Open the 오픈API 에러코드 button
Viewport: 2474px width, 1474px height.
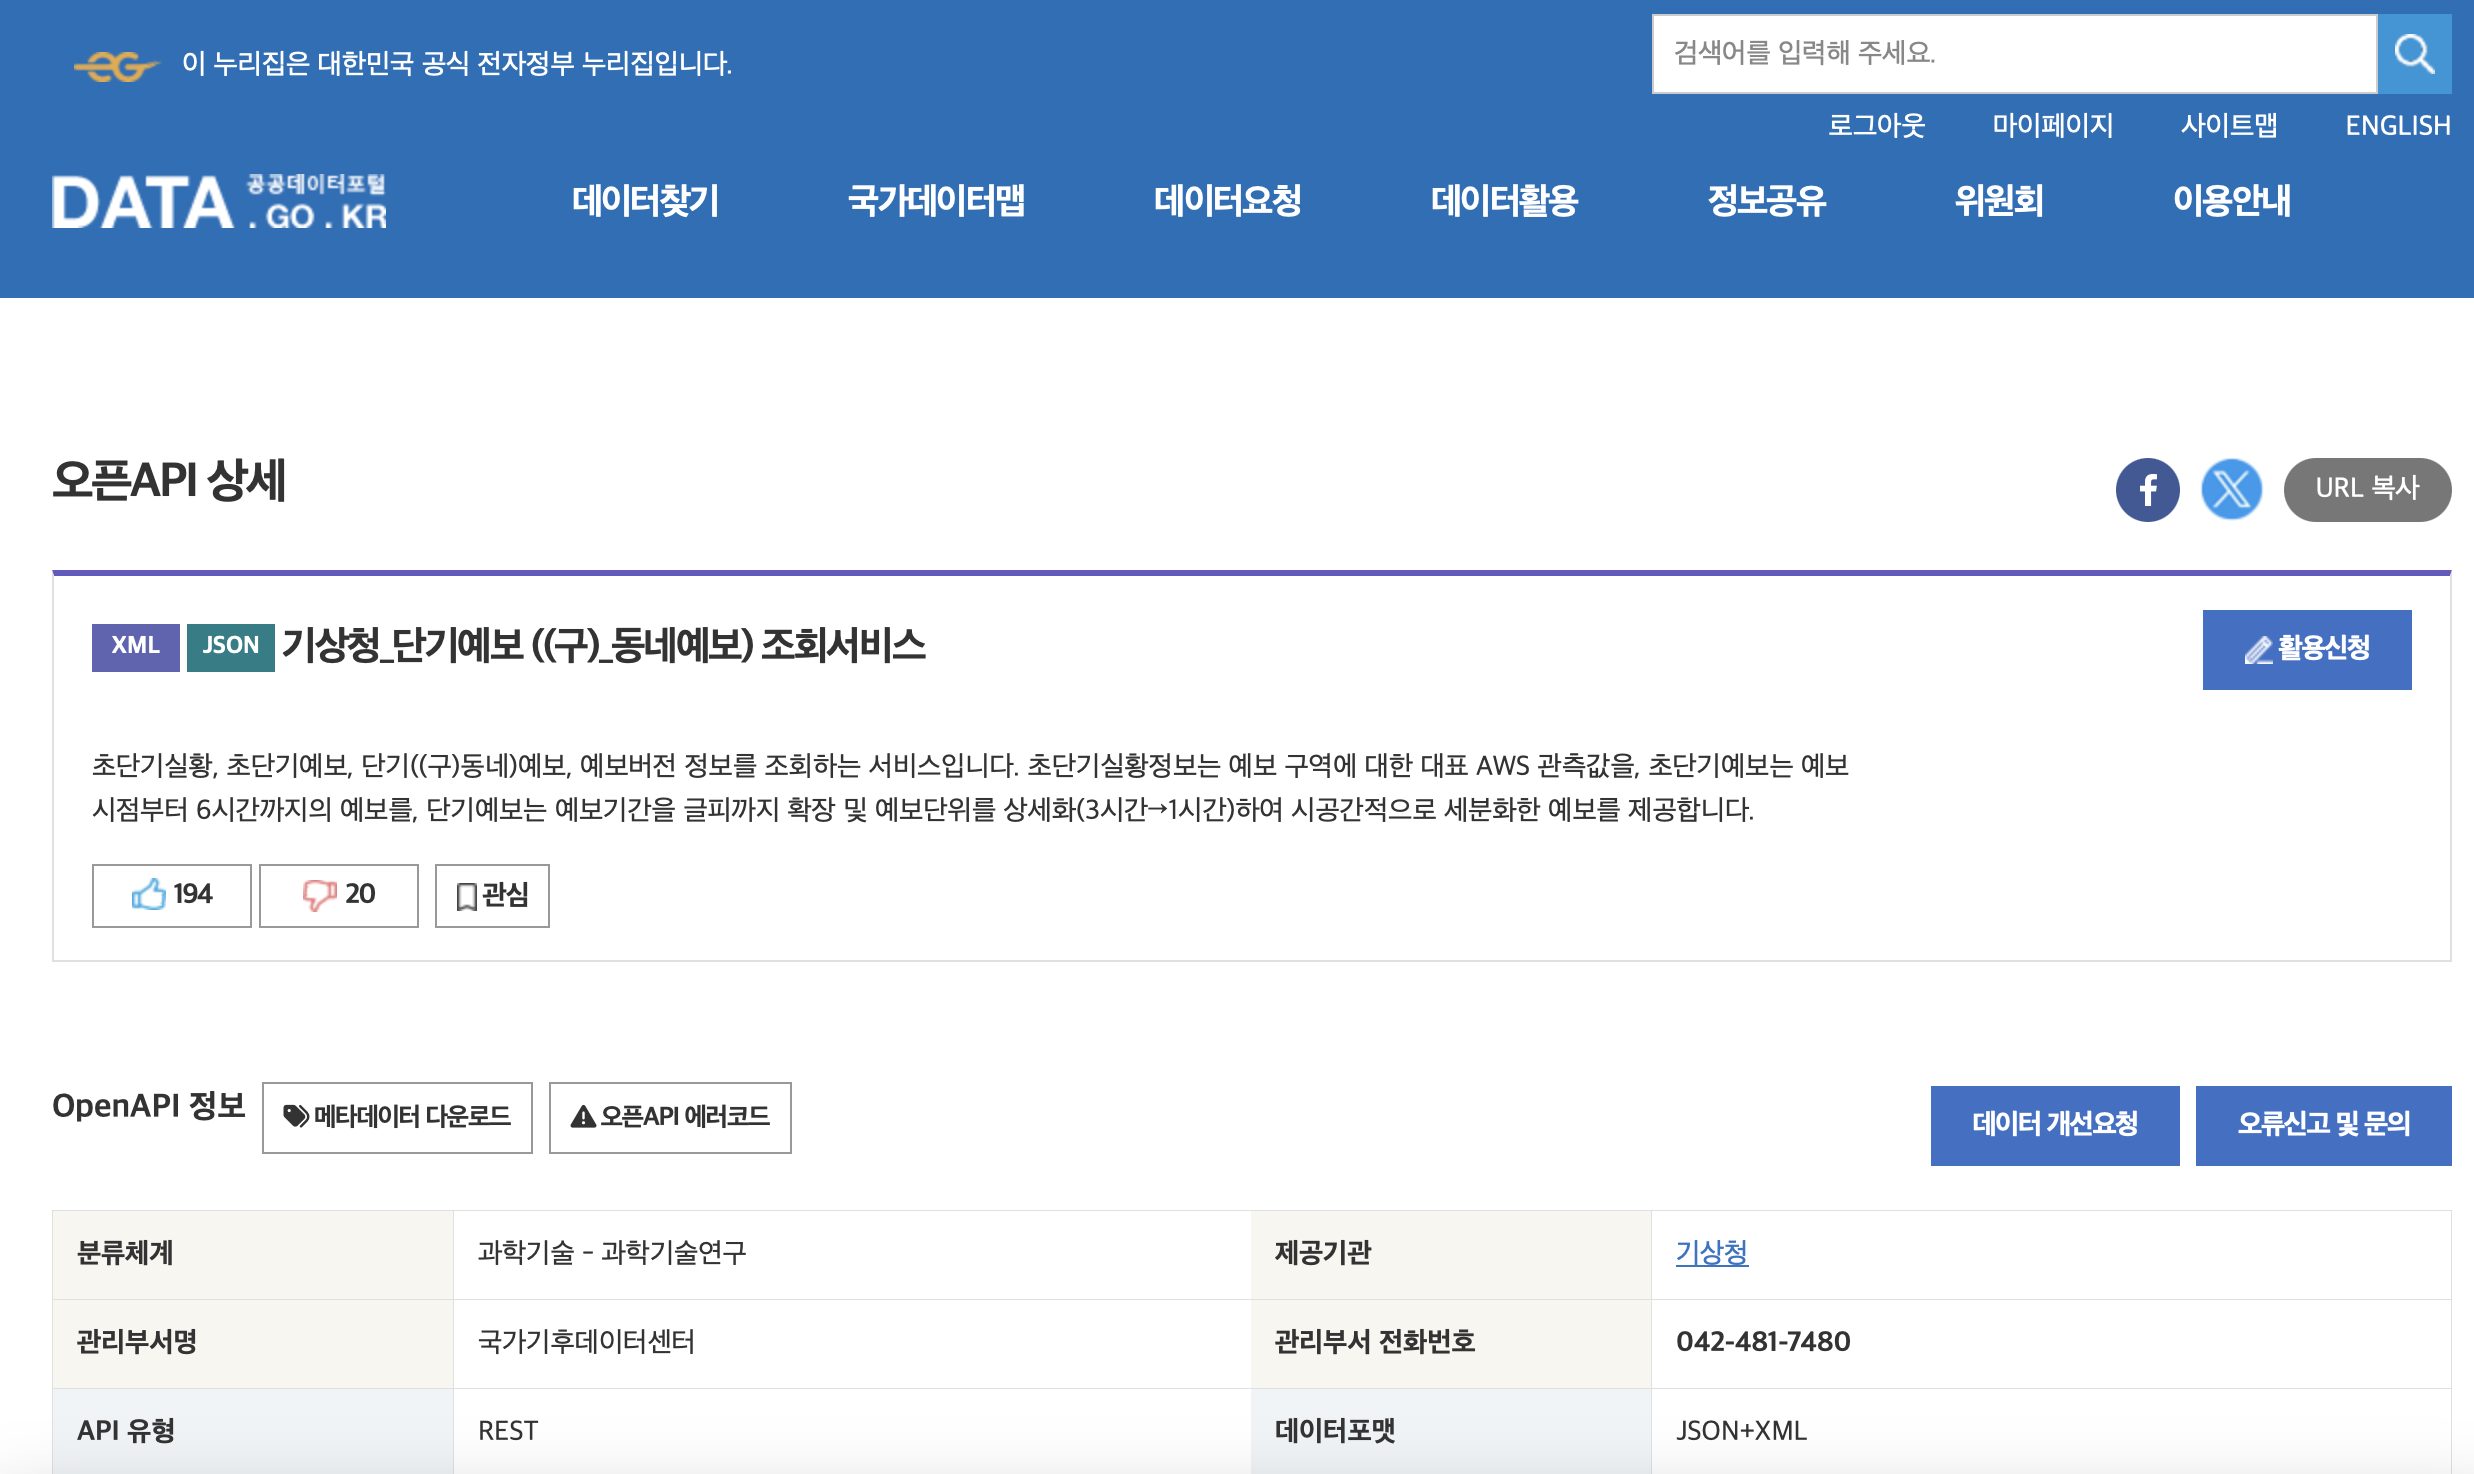tap(670, 1117)
